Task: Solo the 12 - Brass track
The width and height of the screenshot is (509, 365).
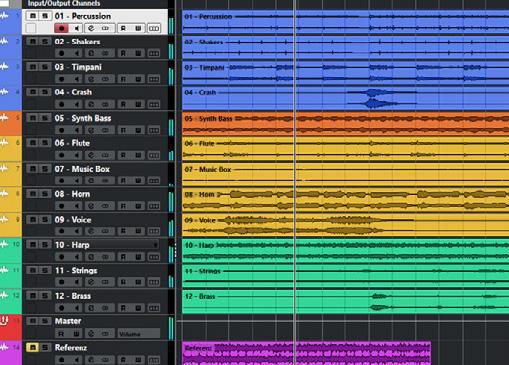Action: point(45,296)
